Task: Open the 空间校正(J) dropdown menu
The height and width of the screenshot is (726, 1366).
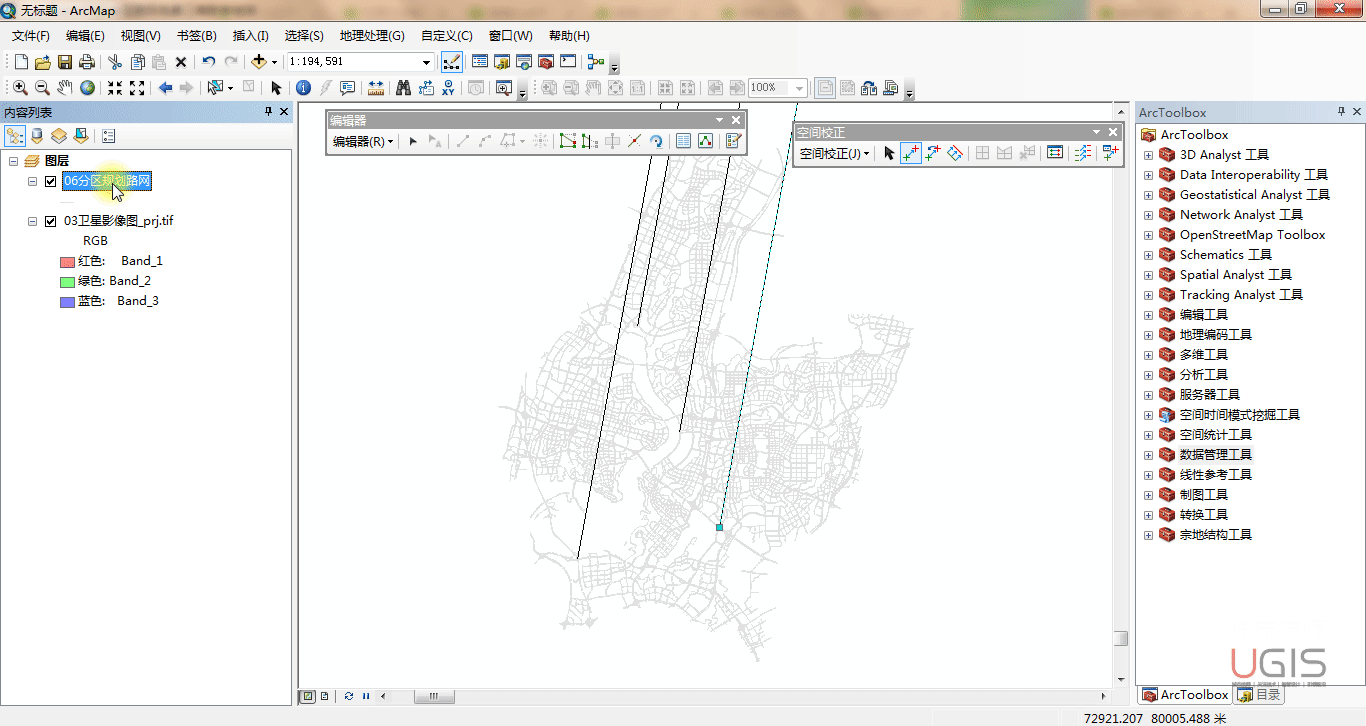Action: click(834, 154)
